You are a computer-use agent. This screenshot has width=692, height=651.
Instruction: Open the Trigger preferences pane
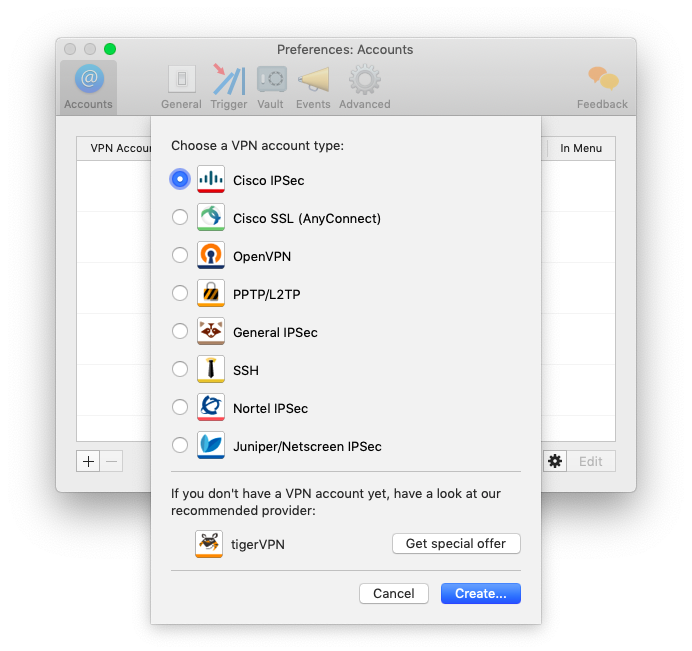point(229,87)
